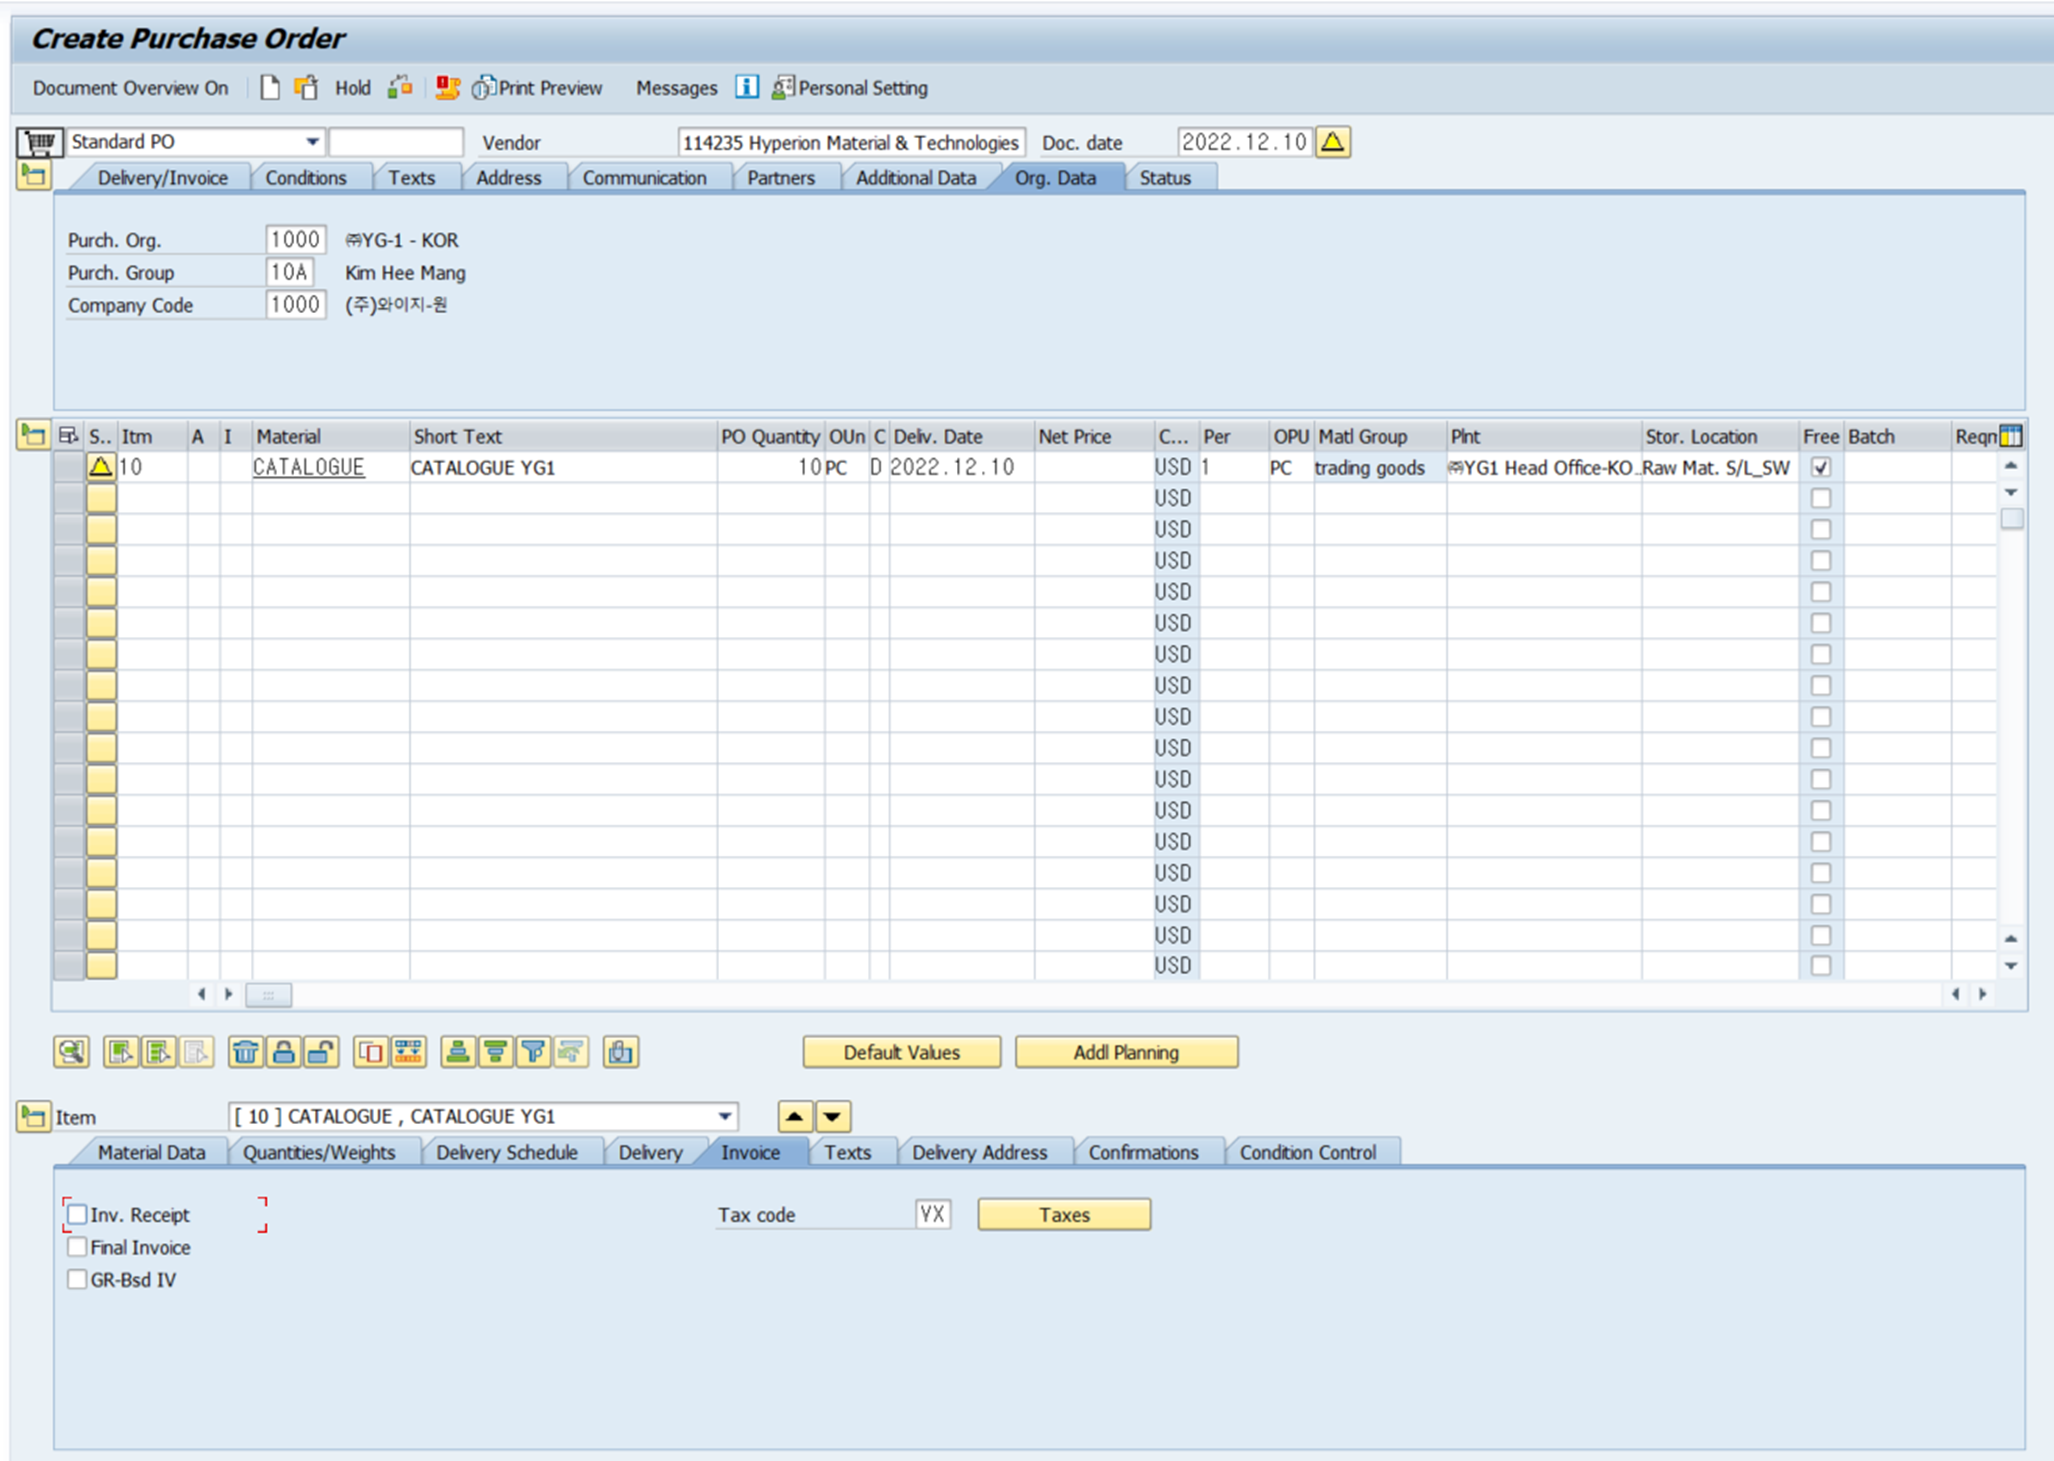Check the Final Invoice checkbox
This screenshot has height=1461, width=2054.
pyautogui.click(x=77, y=1247)
